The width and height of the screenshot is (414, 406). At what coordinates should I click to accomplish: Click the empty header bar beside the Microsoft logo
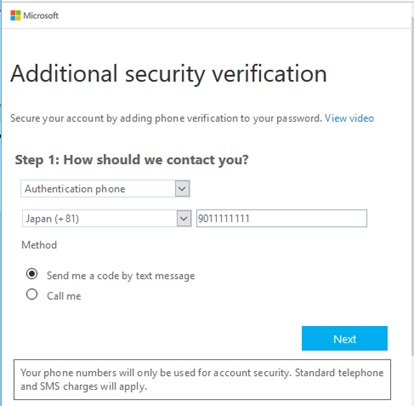point(233,15)
